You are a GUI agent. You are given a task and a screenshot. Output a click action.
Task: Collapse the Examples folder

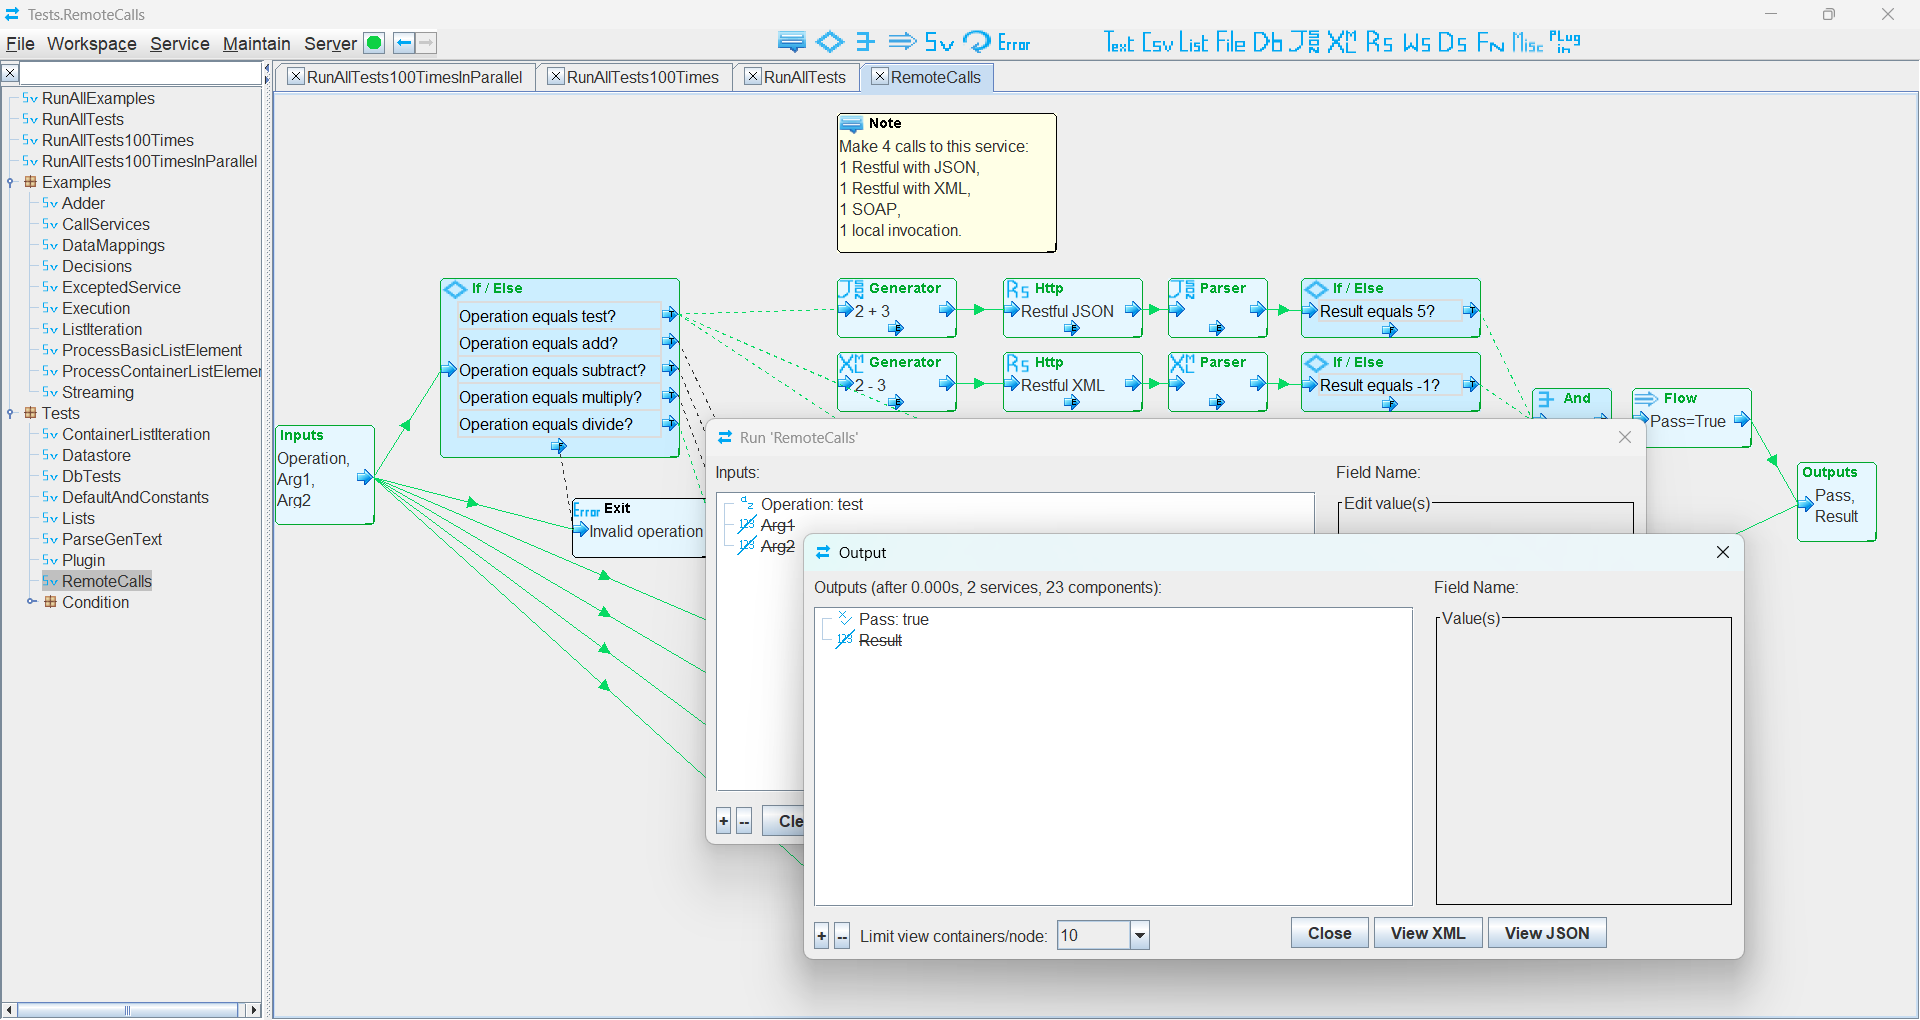(10, 182)
